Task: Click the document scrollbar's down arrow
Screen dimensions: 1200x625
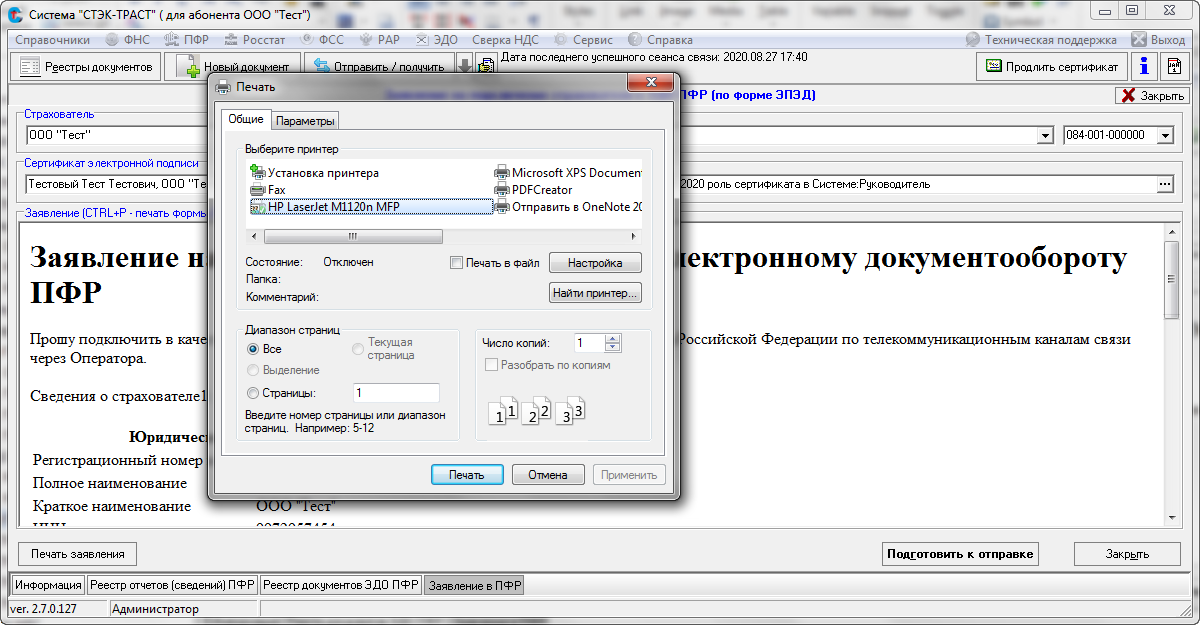Action: 1174,518
